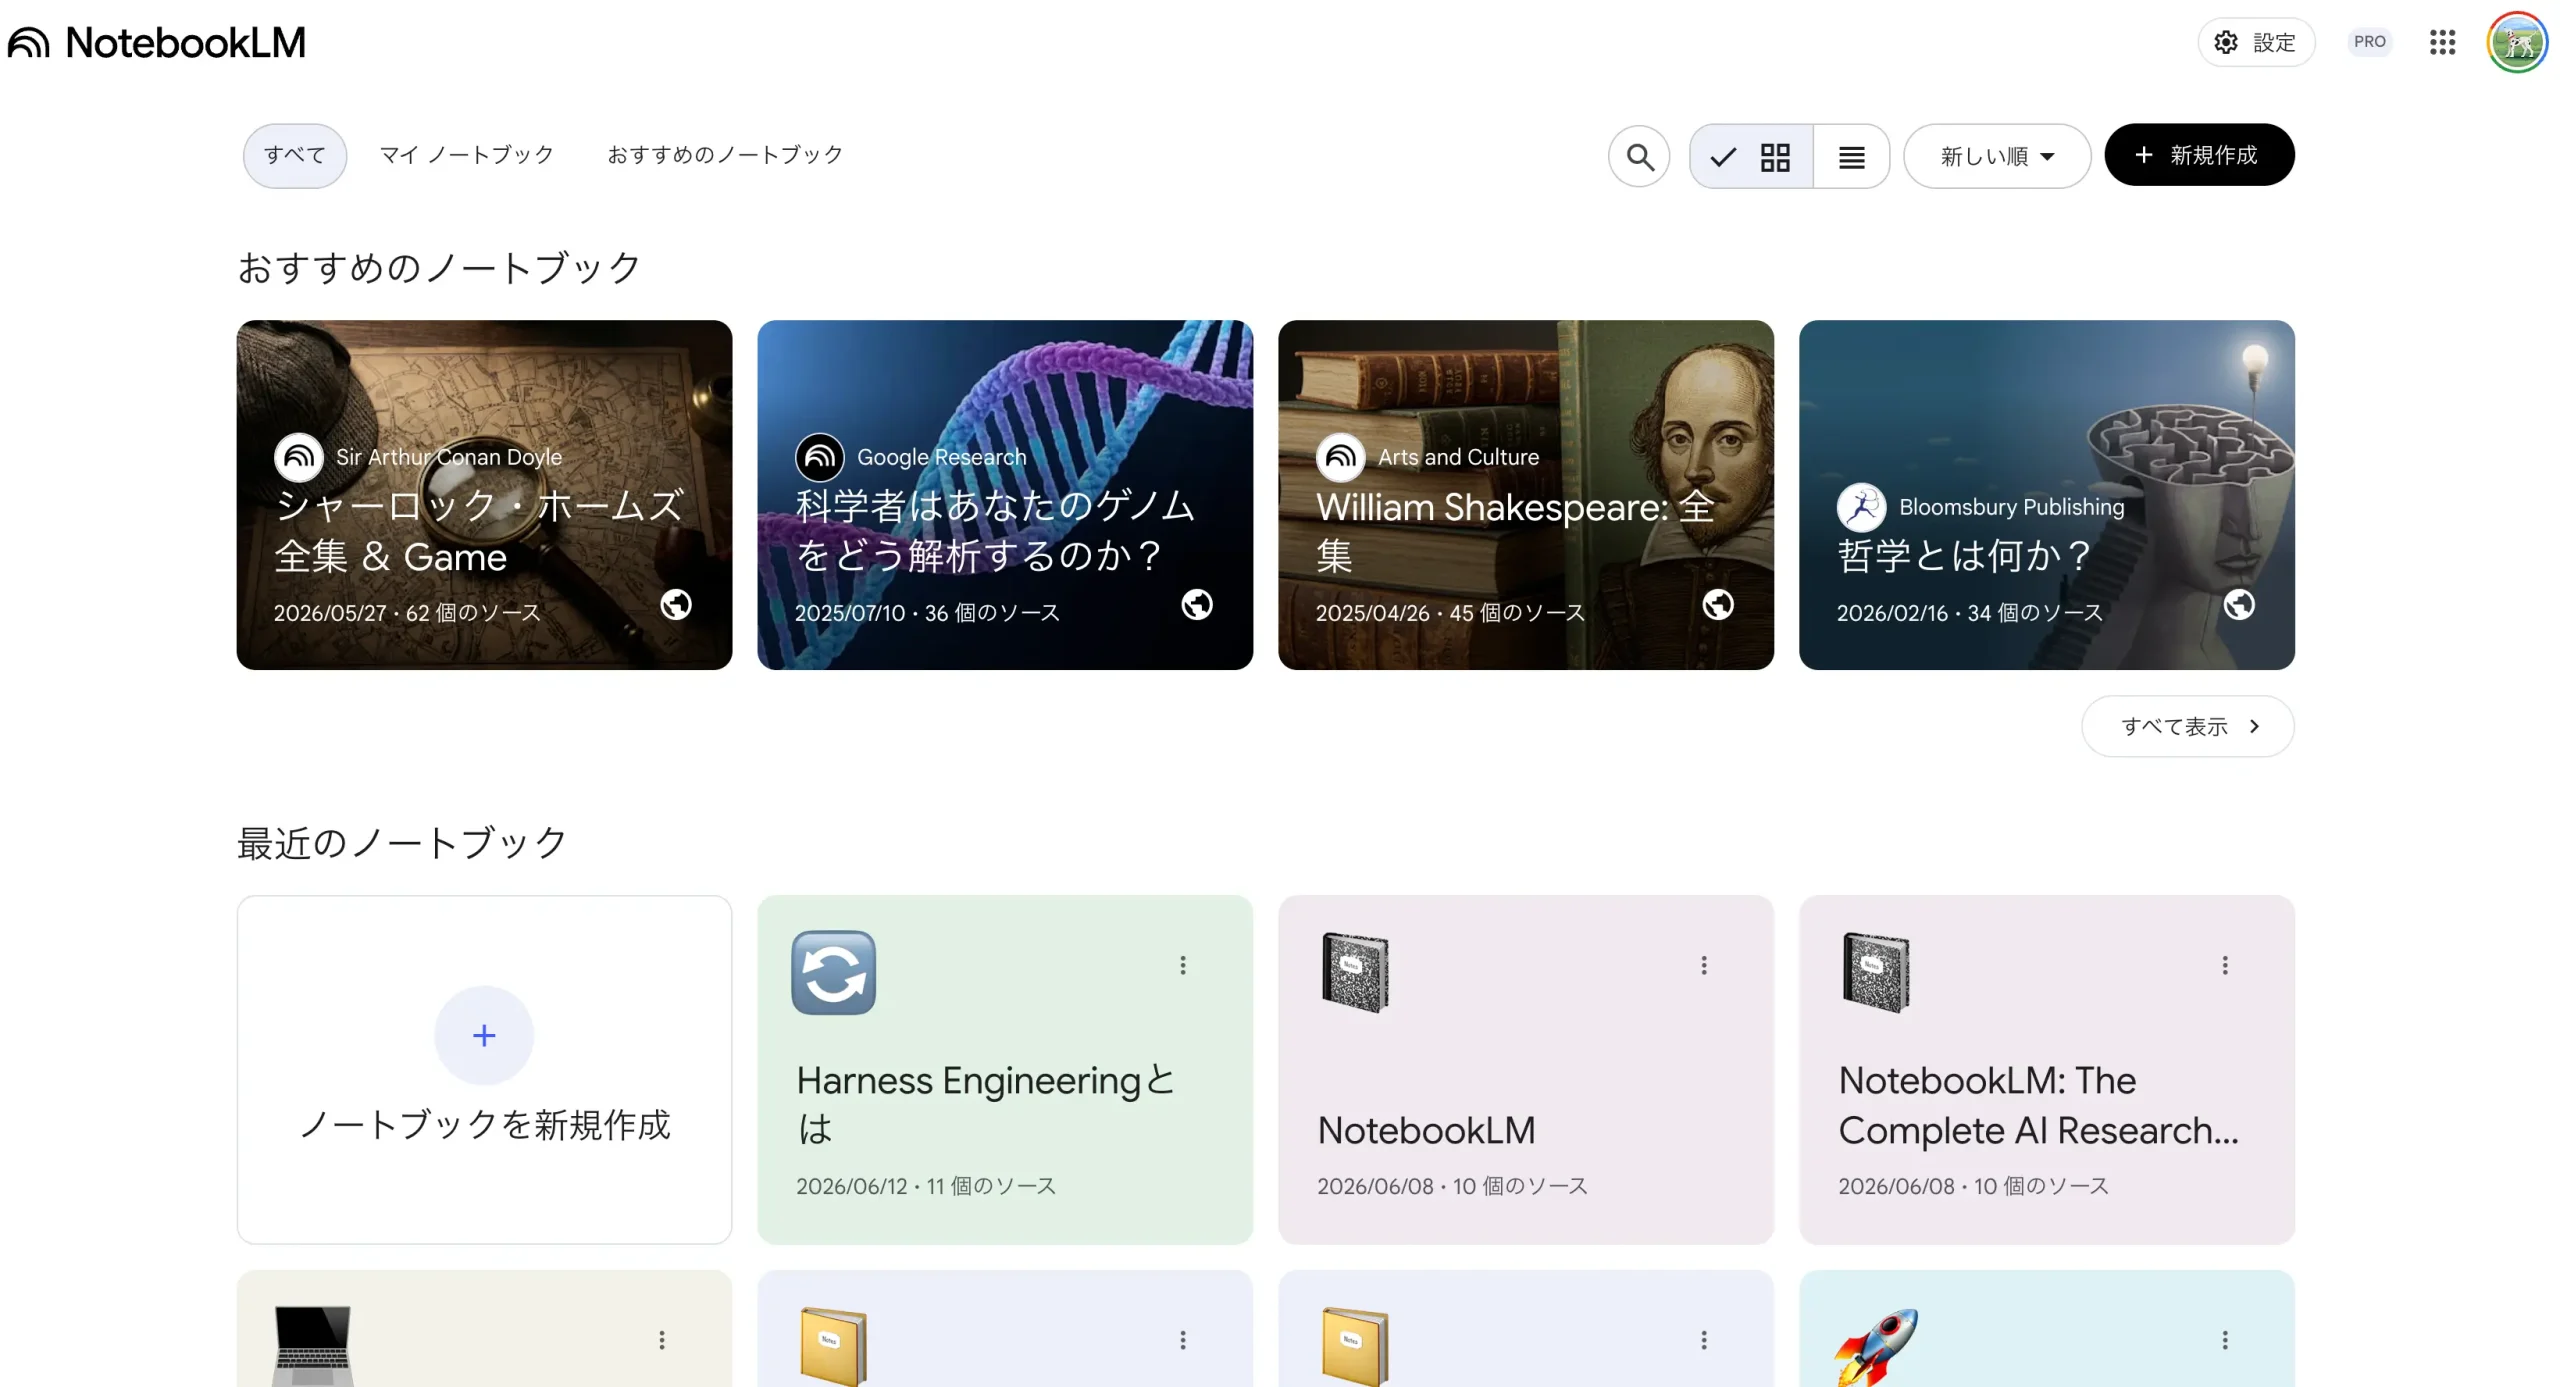Click the plus icon to create notebook

[484, 1035]
